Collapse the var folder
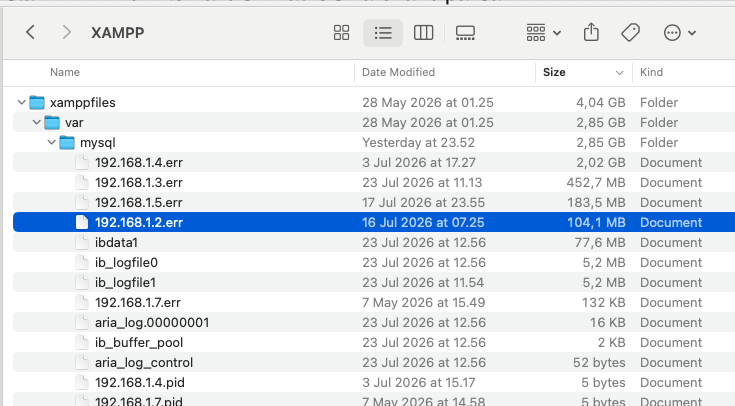This screenshot has width=735, height=406. pyautogui.click(x=36, y=122)
